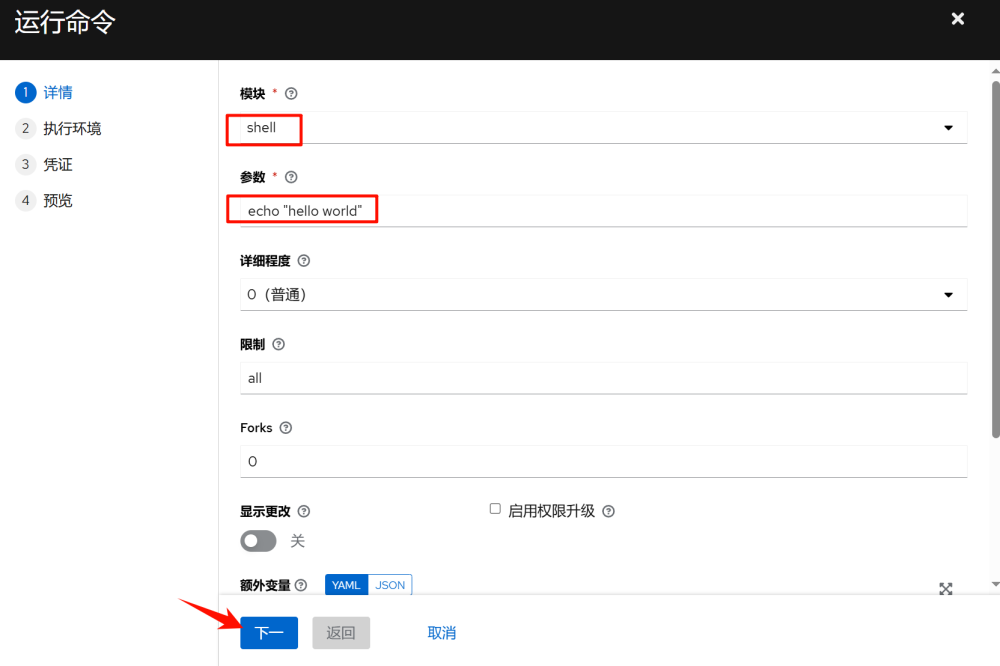The image size is (1000, 666).
Task: Expand the extra variables editor to fullscreen
Action: tap(945, 590)
